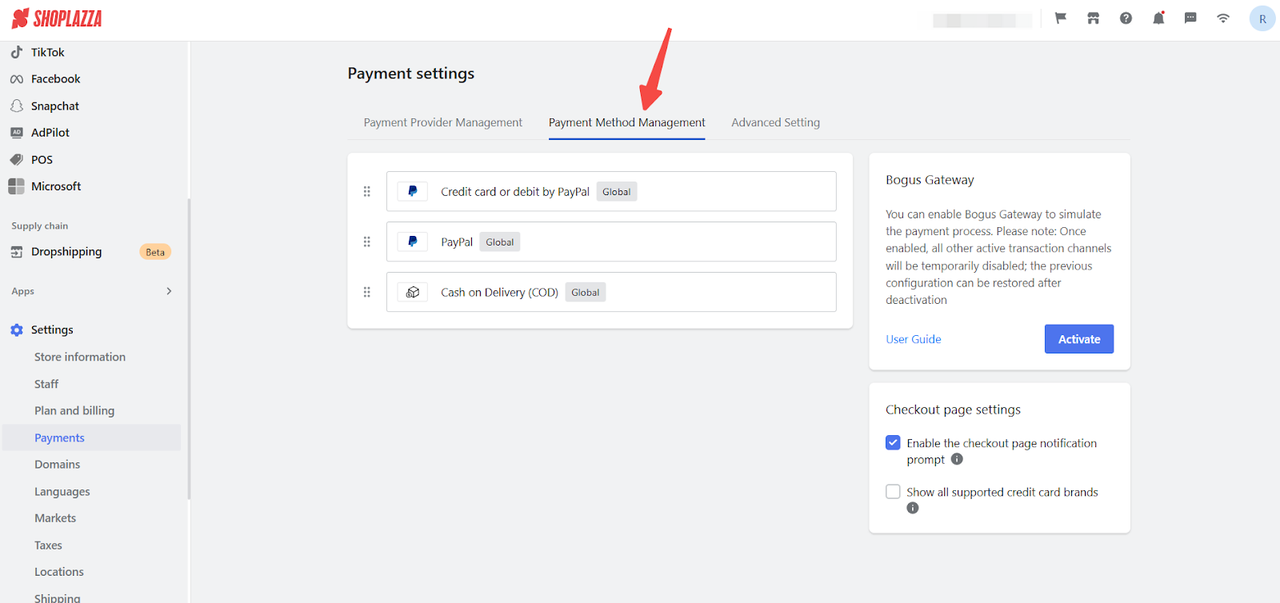Uncheck Enable checkout page notification prompt
Viewport: 1280px width, 603px height.
[893, 443]
